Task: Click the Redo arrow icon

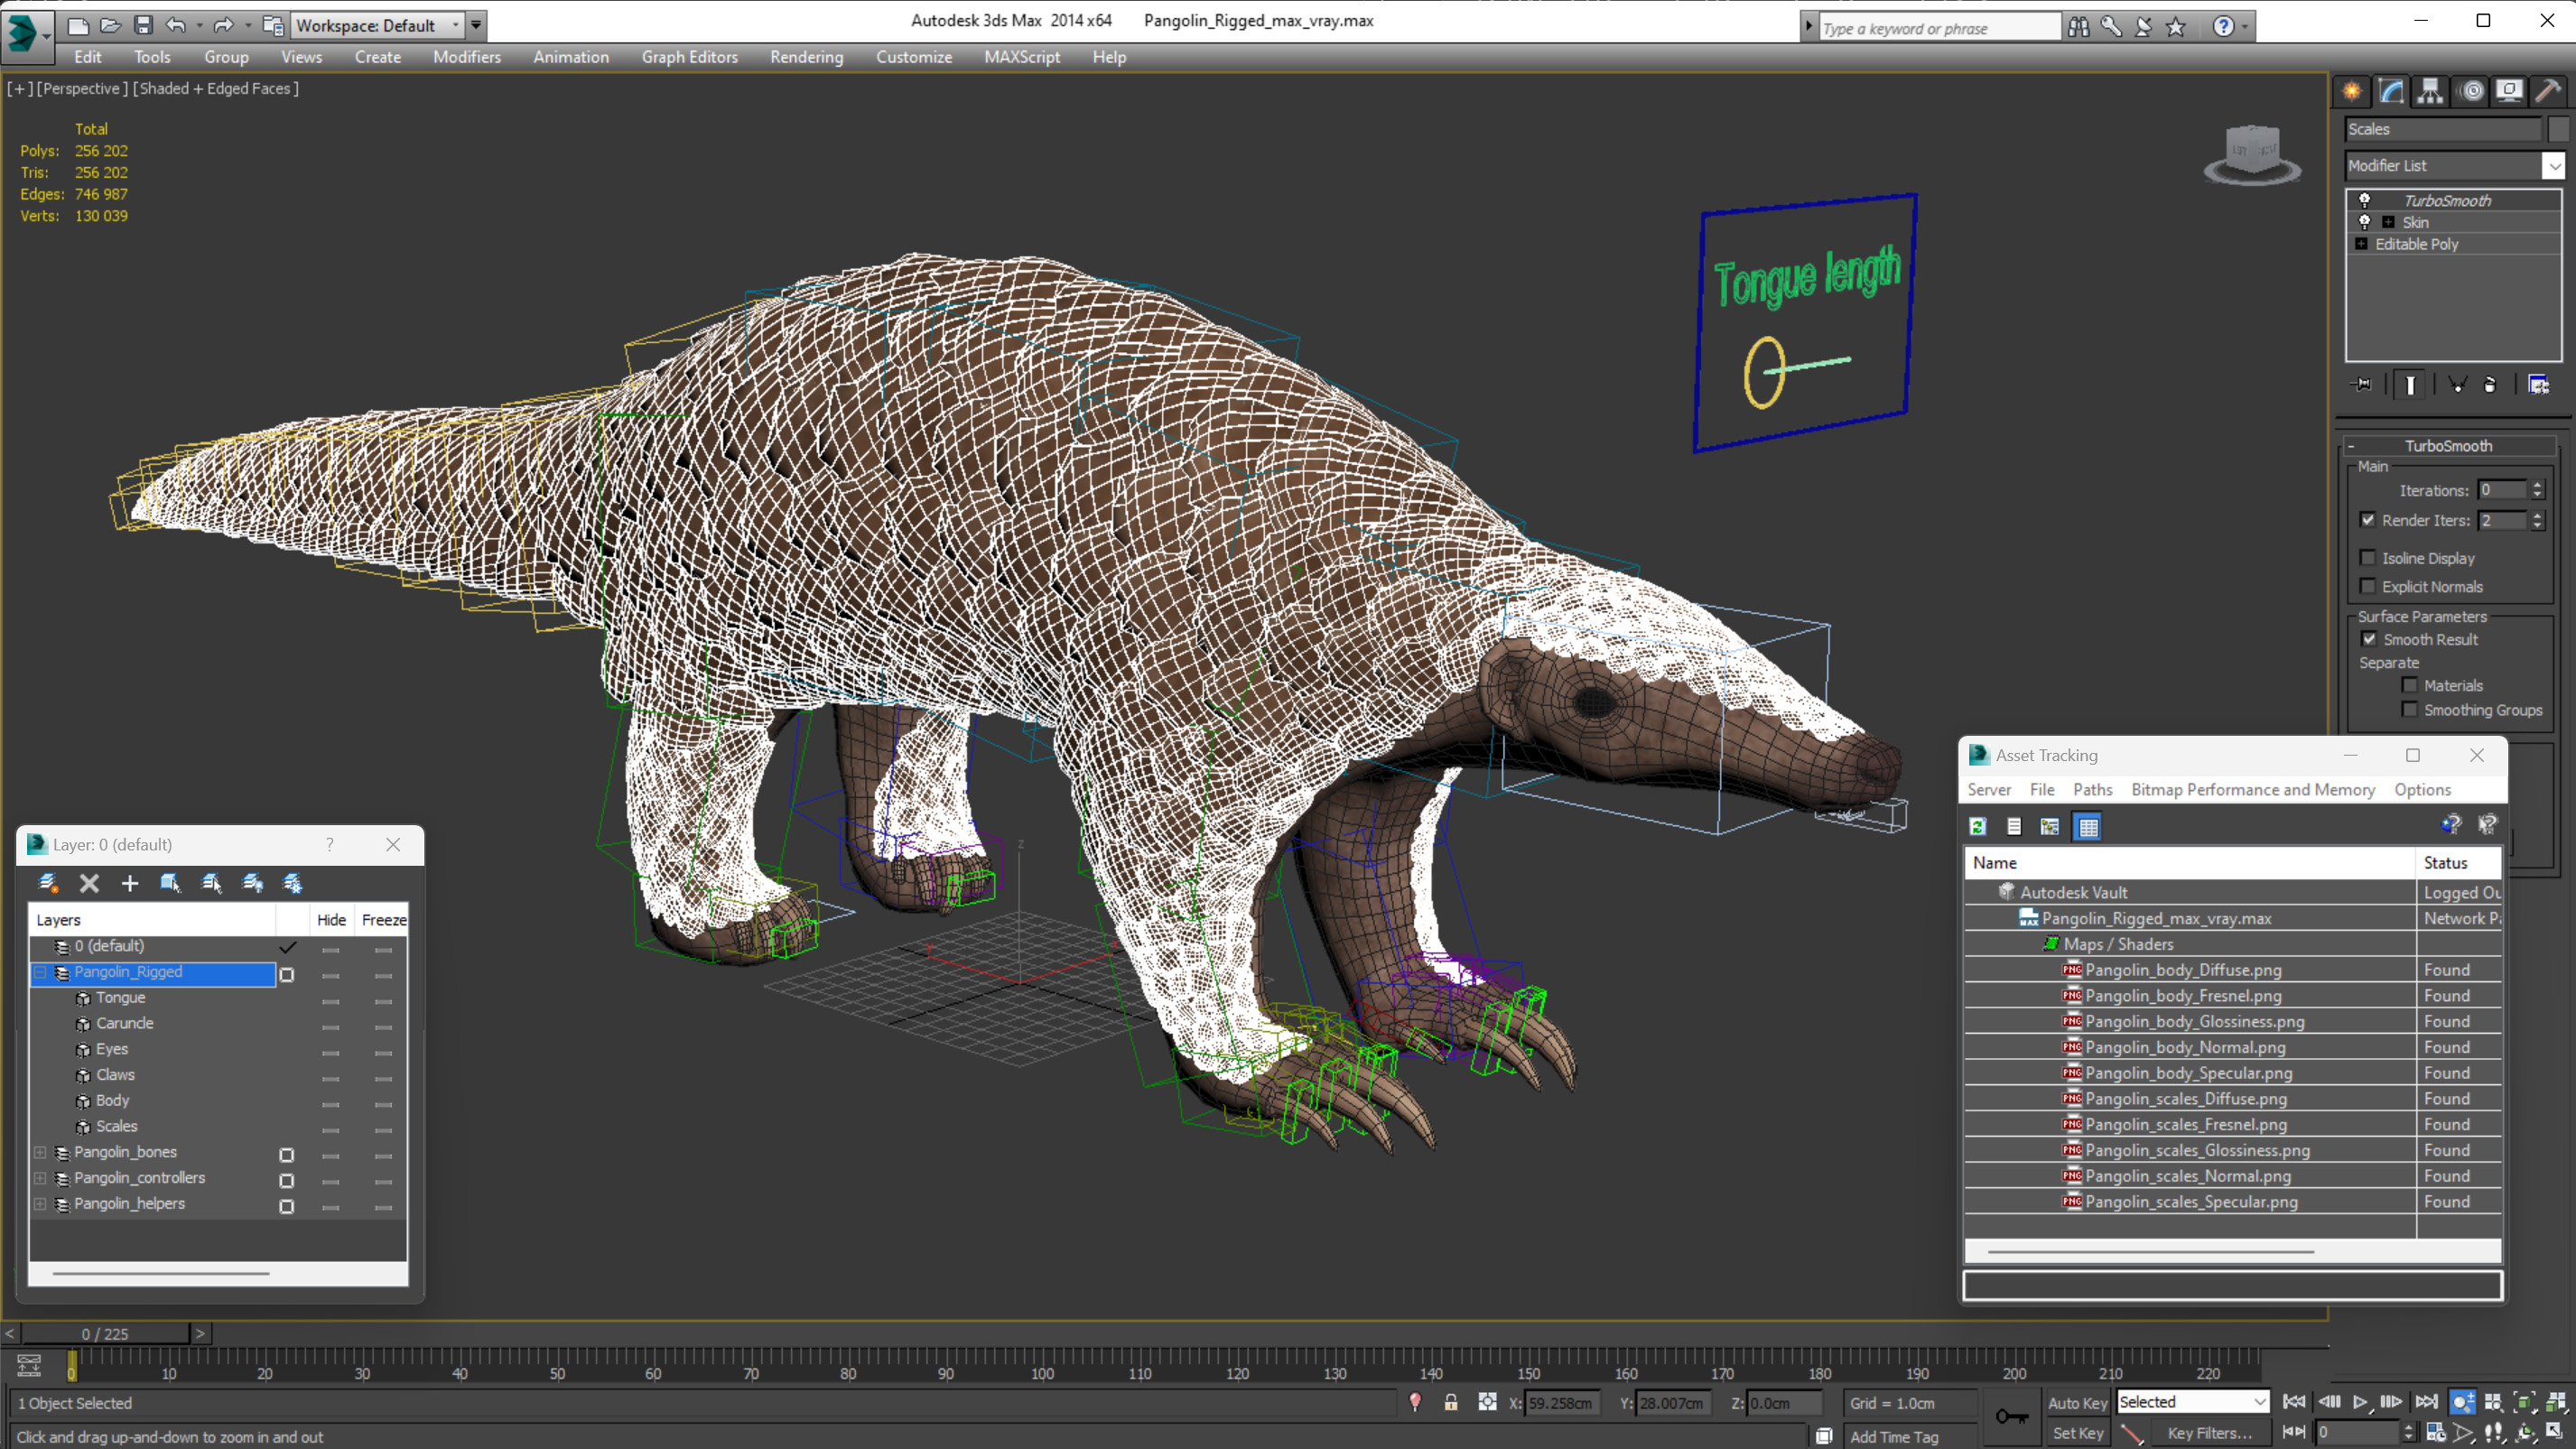Action: (x=223, y=26)
